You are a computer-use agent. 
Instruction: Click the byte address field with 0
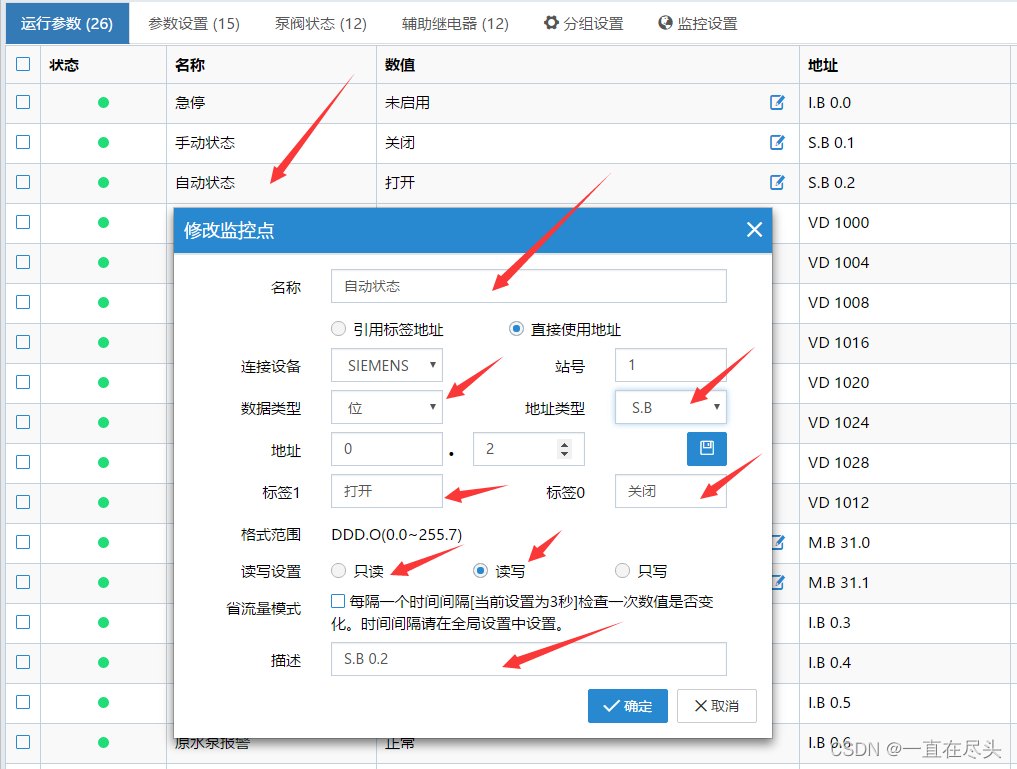[387, 449]
